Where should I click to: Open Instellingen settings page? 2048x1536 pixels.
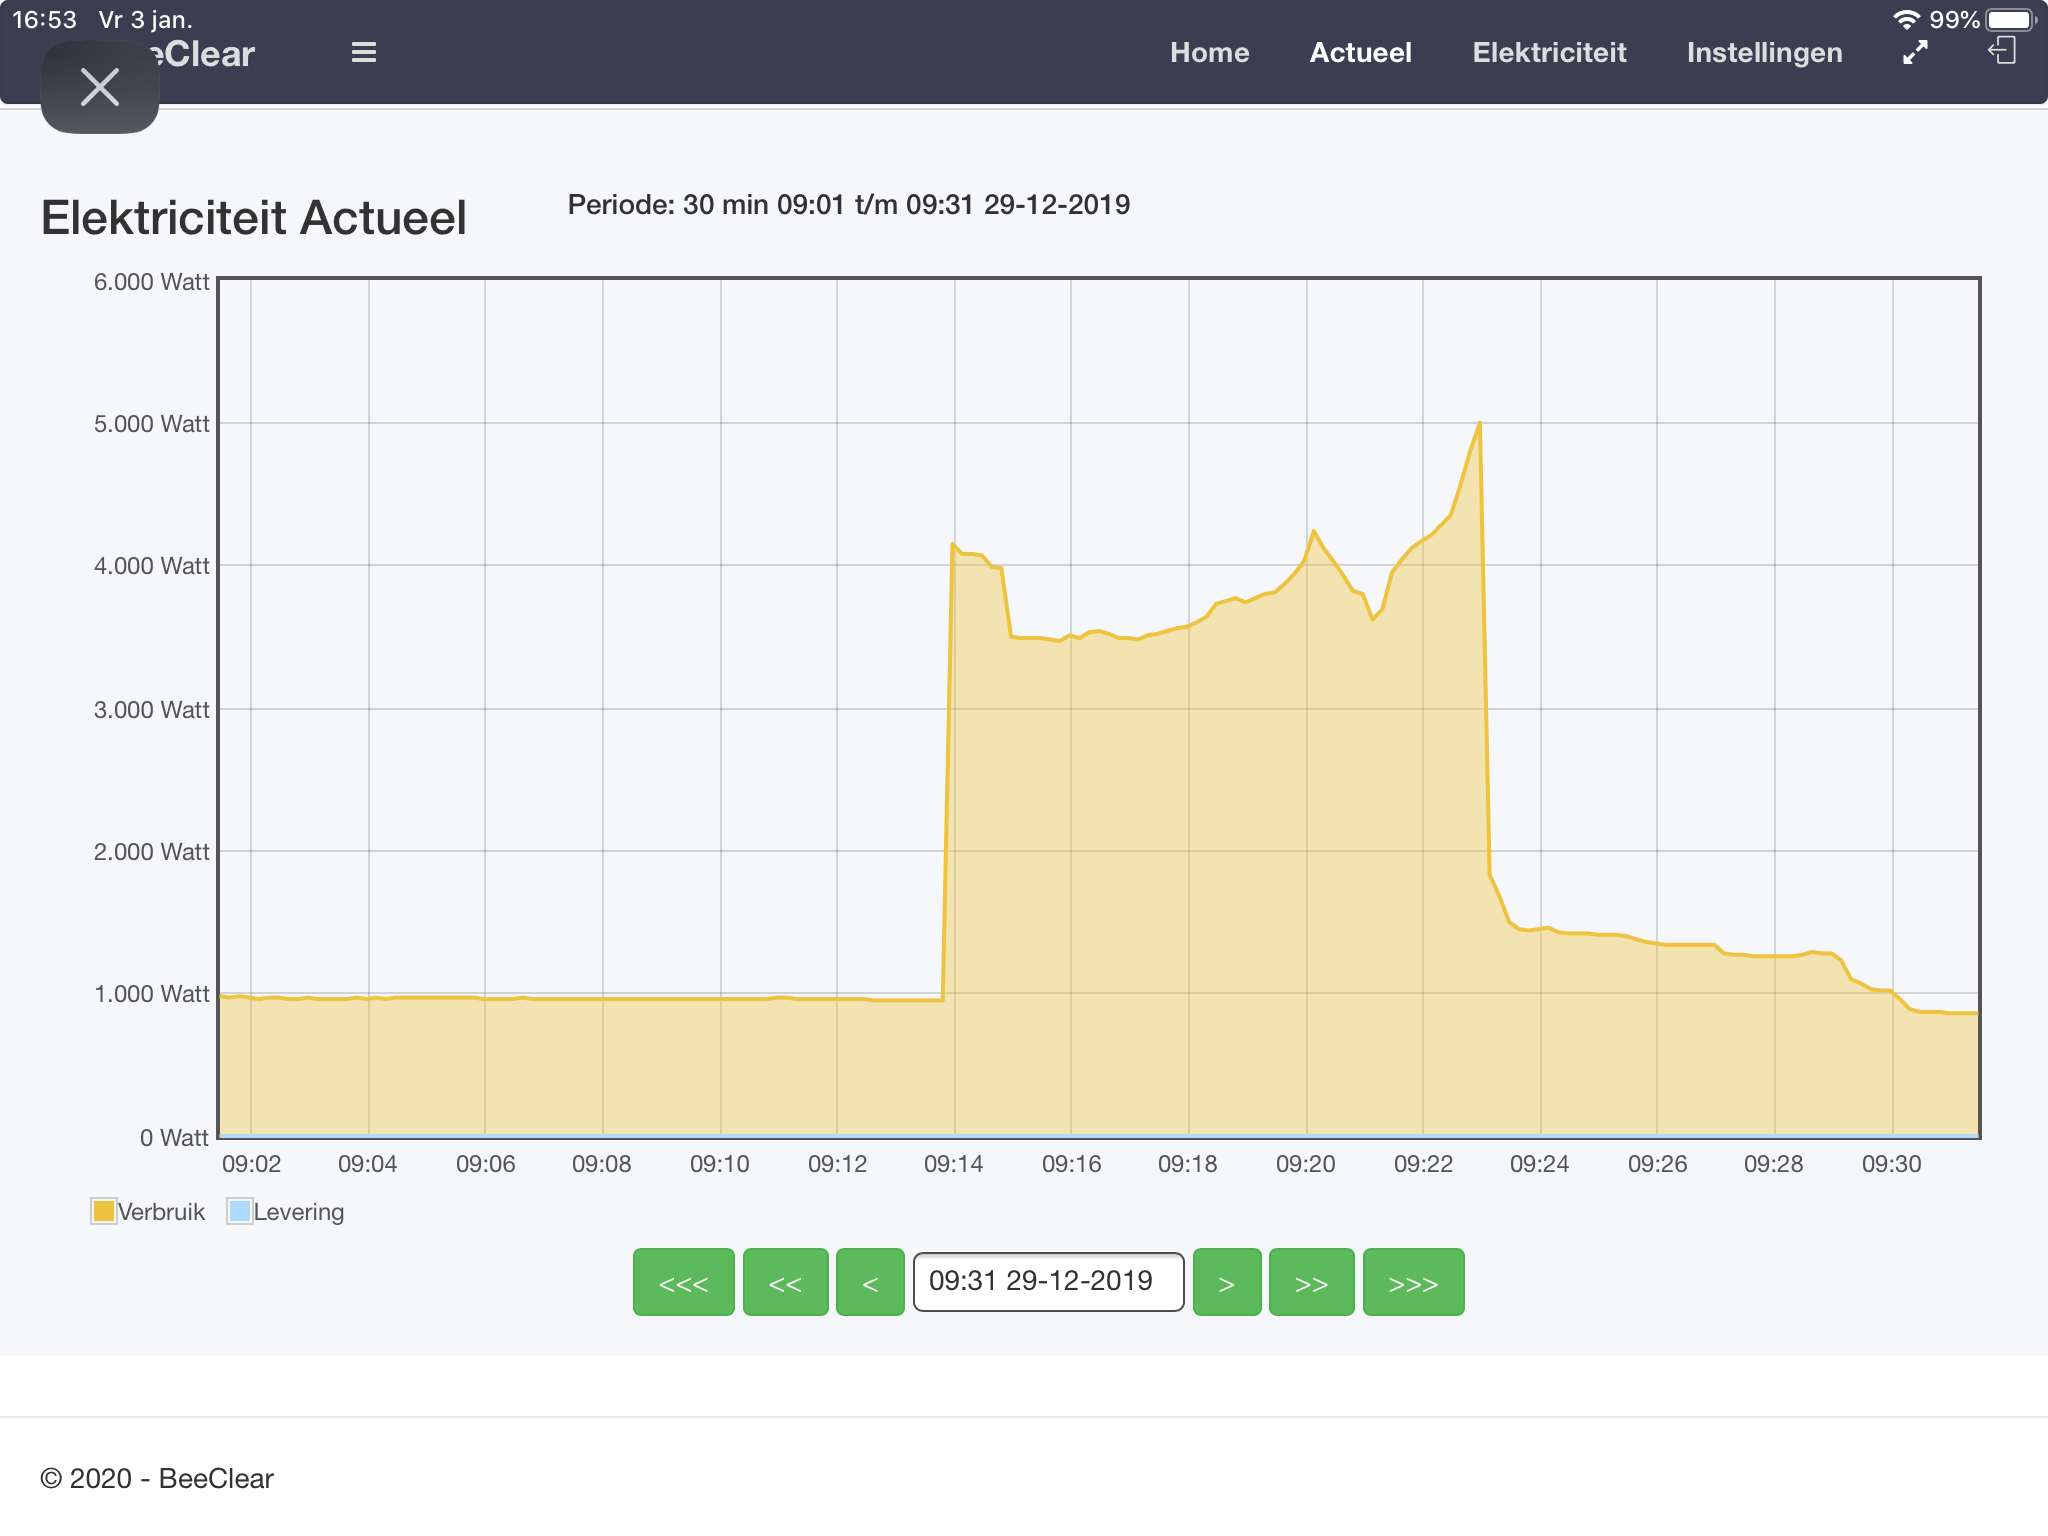[x=1764, y=53]
